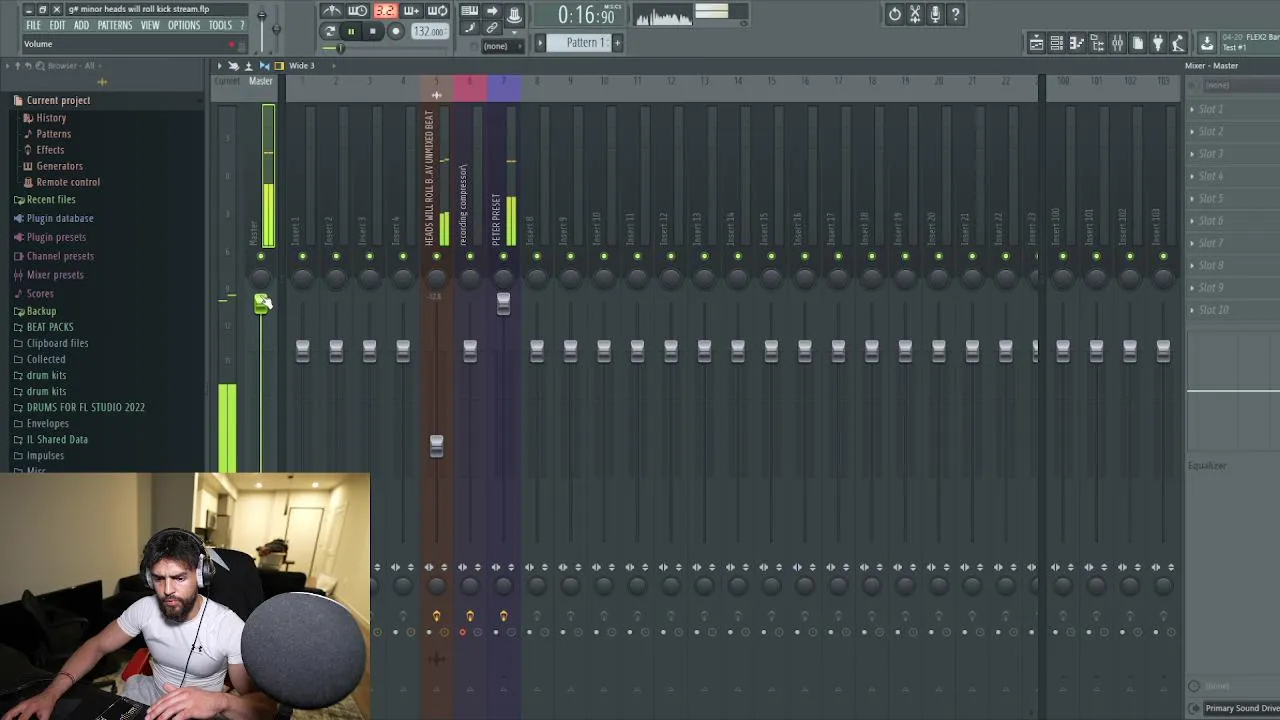The height and width of the screenshot is (720, 1280).
Task: Open the TOOLS menu
Action: 220,25
